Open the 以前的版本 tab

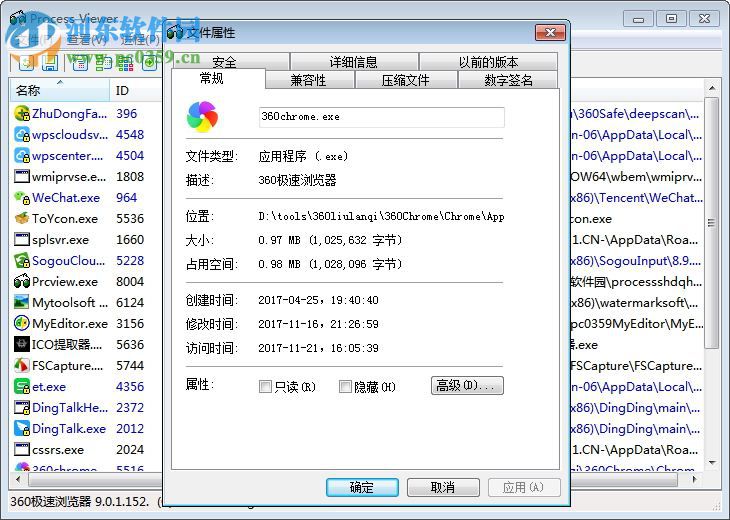tap(488, 61)
